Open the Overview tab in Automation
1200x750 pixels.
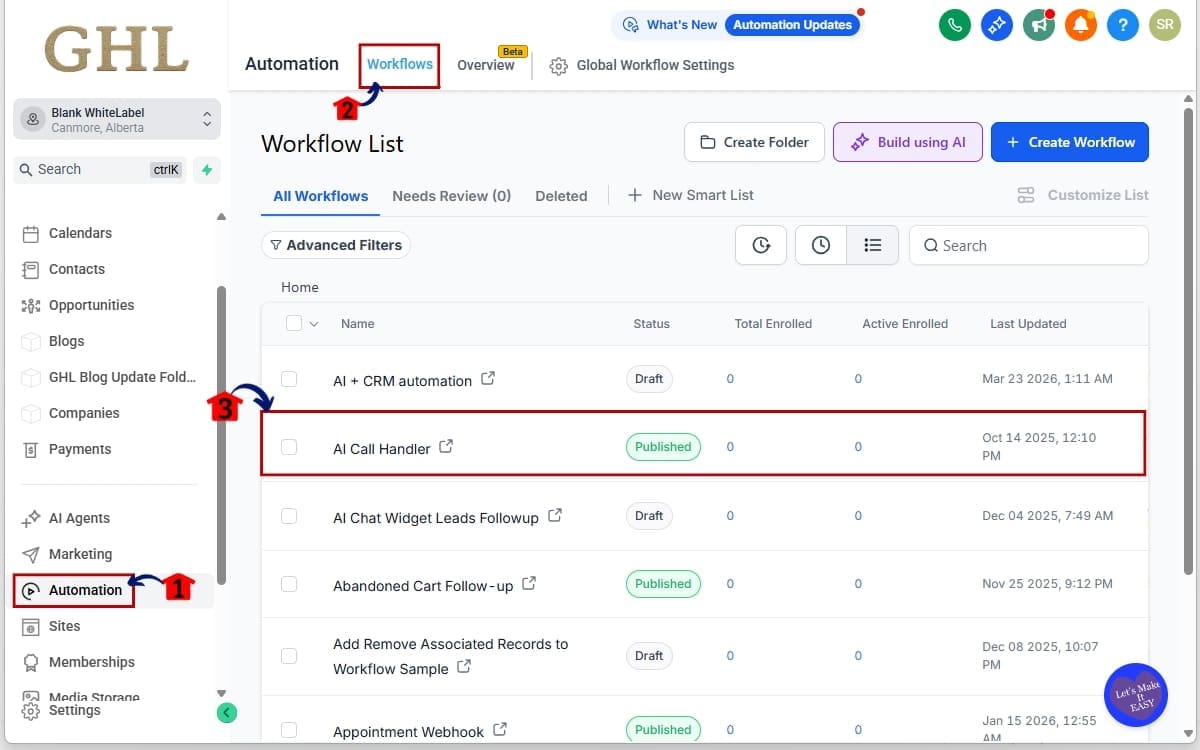click(486, 65)
